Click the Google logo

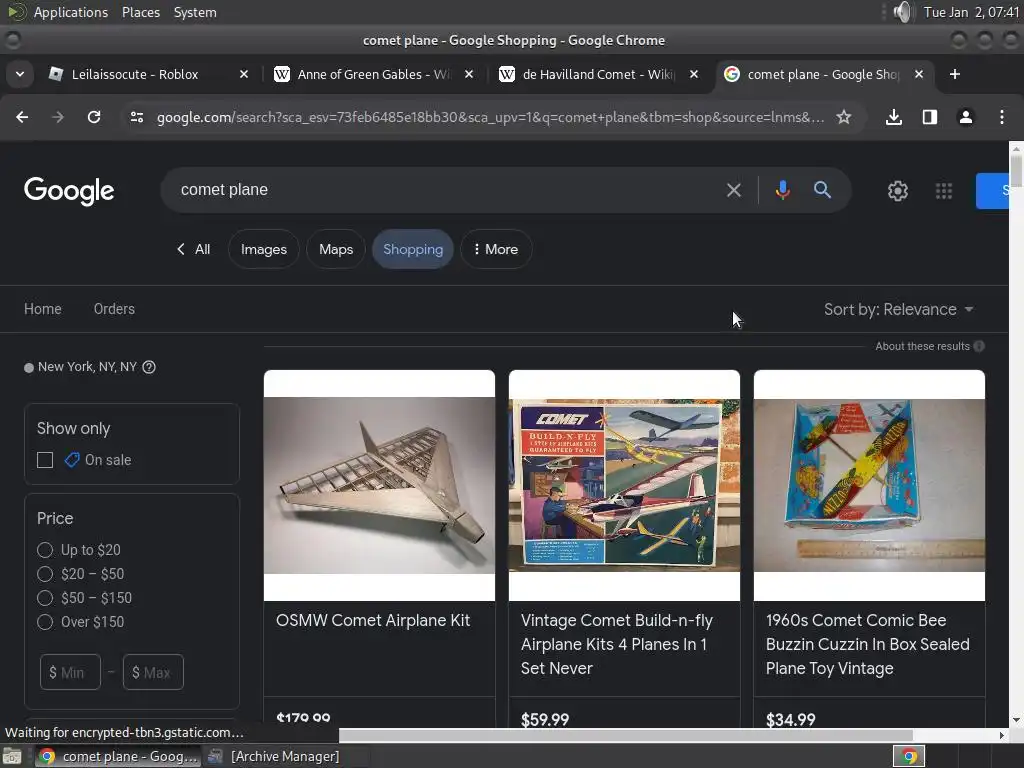pyautogui.click(x=69, y=191)
